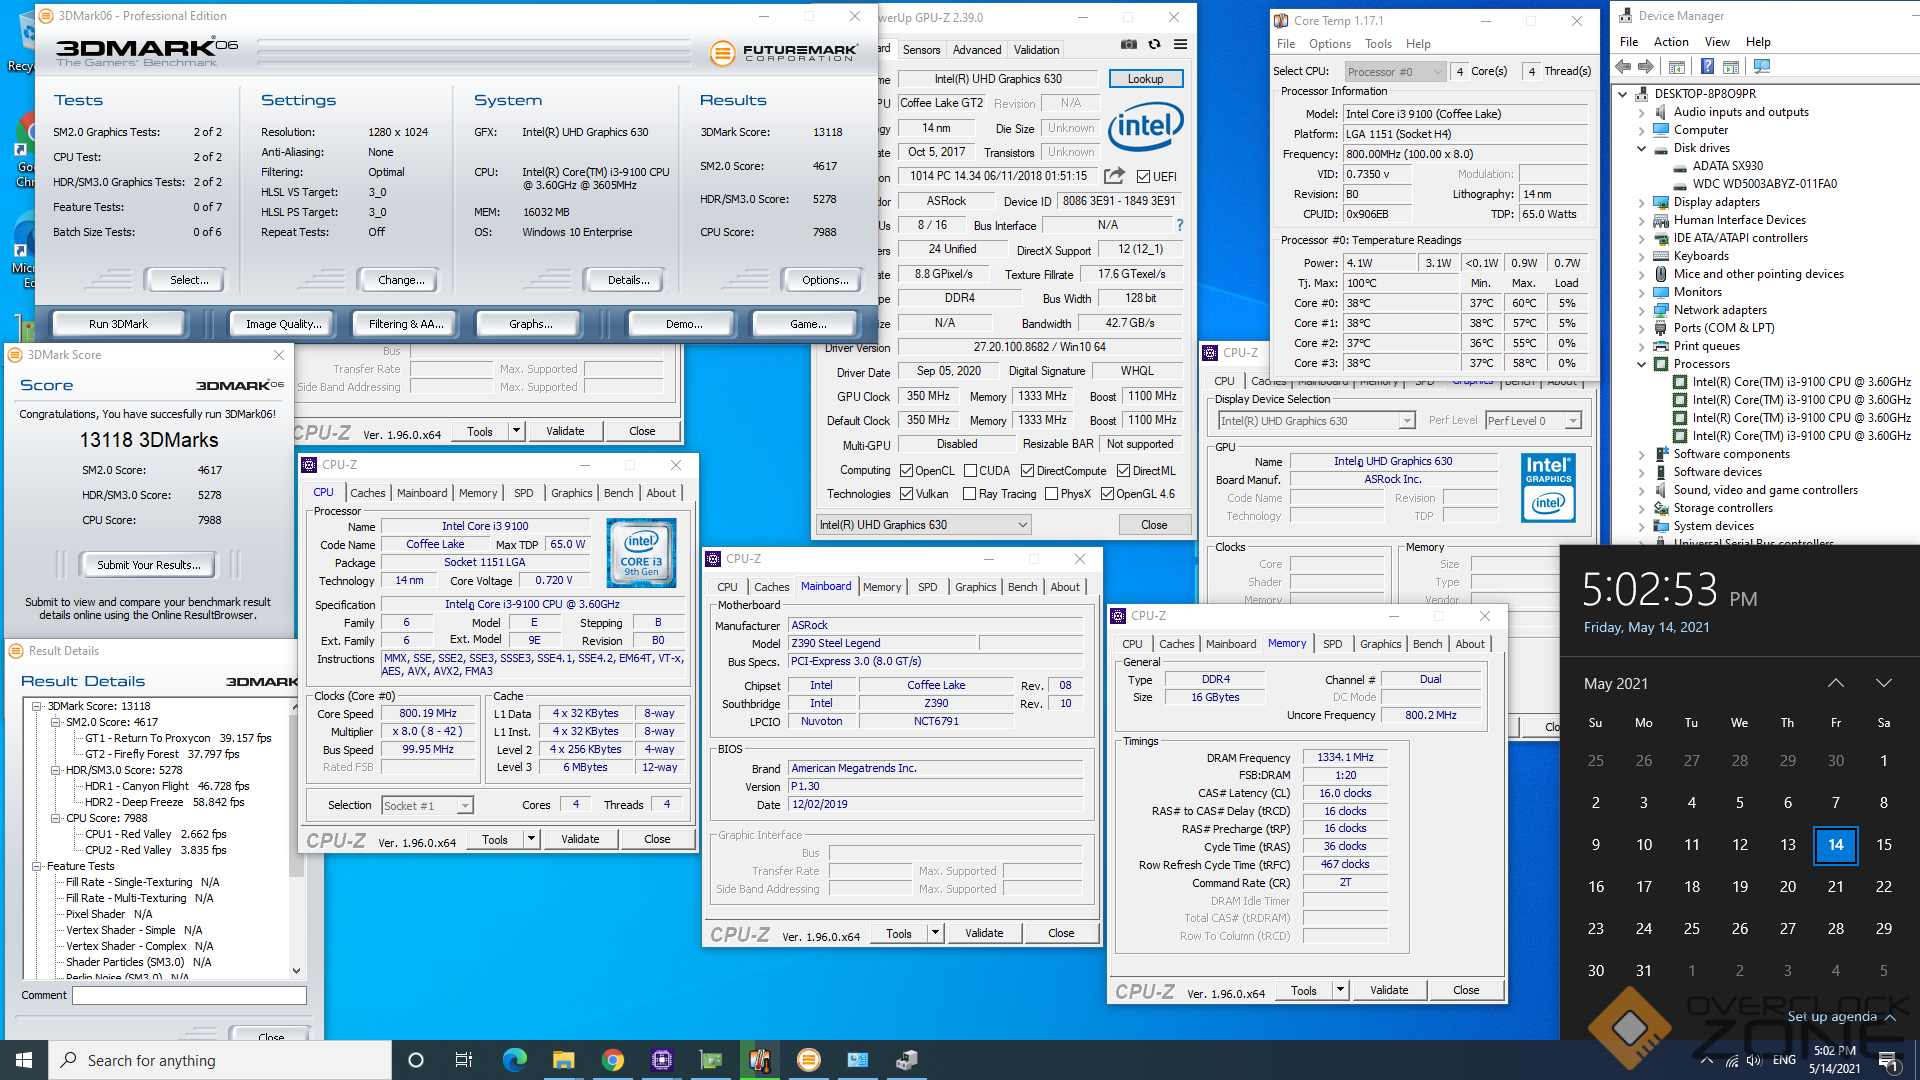Toggle the Ray Tracing checkbox
This screenshot has width=1920, height=1080.
pyautogui.click(x=969, y=494)
